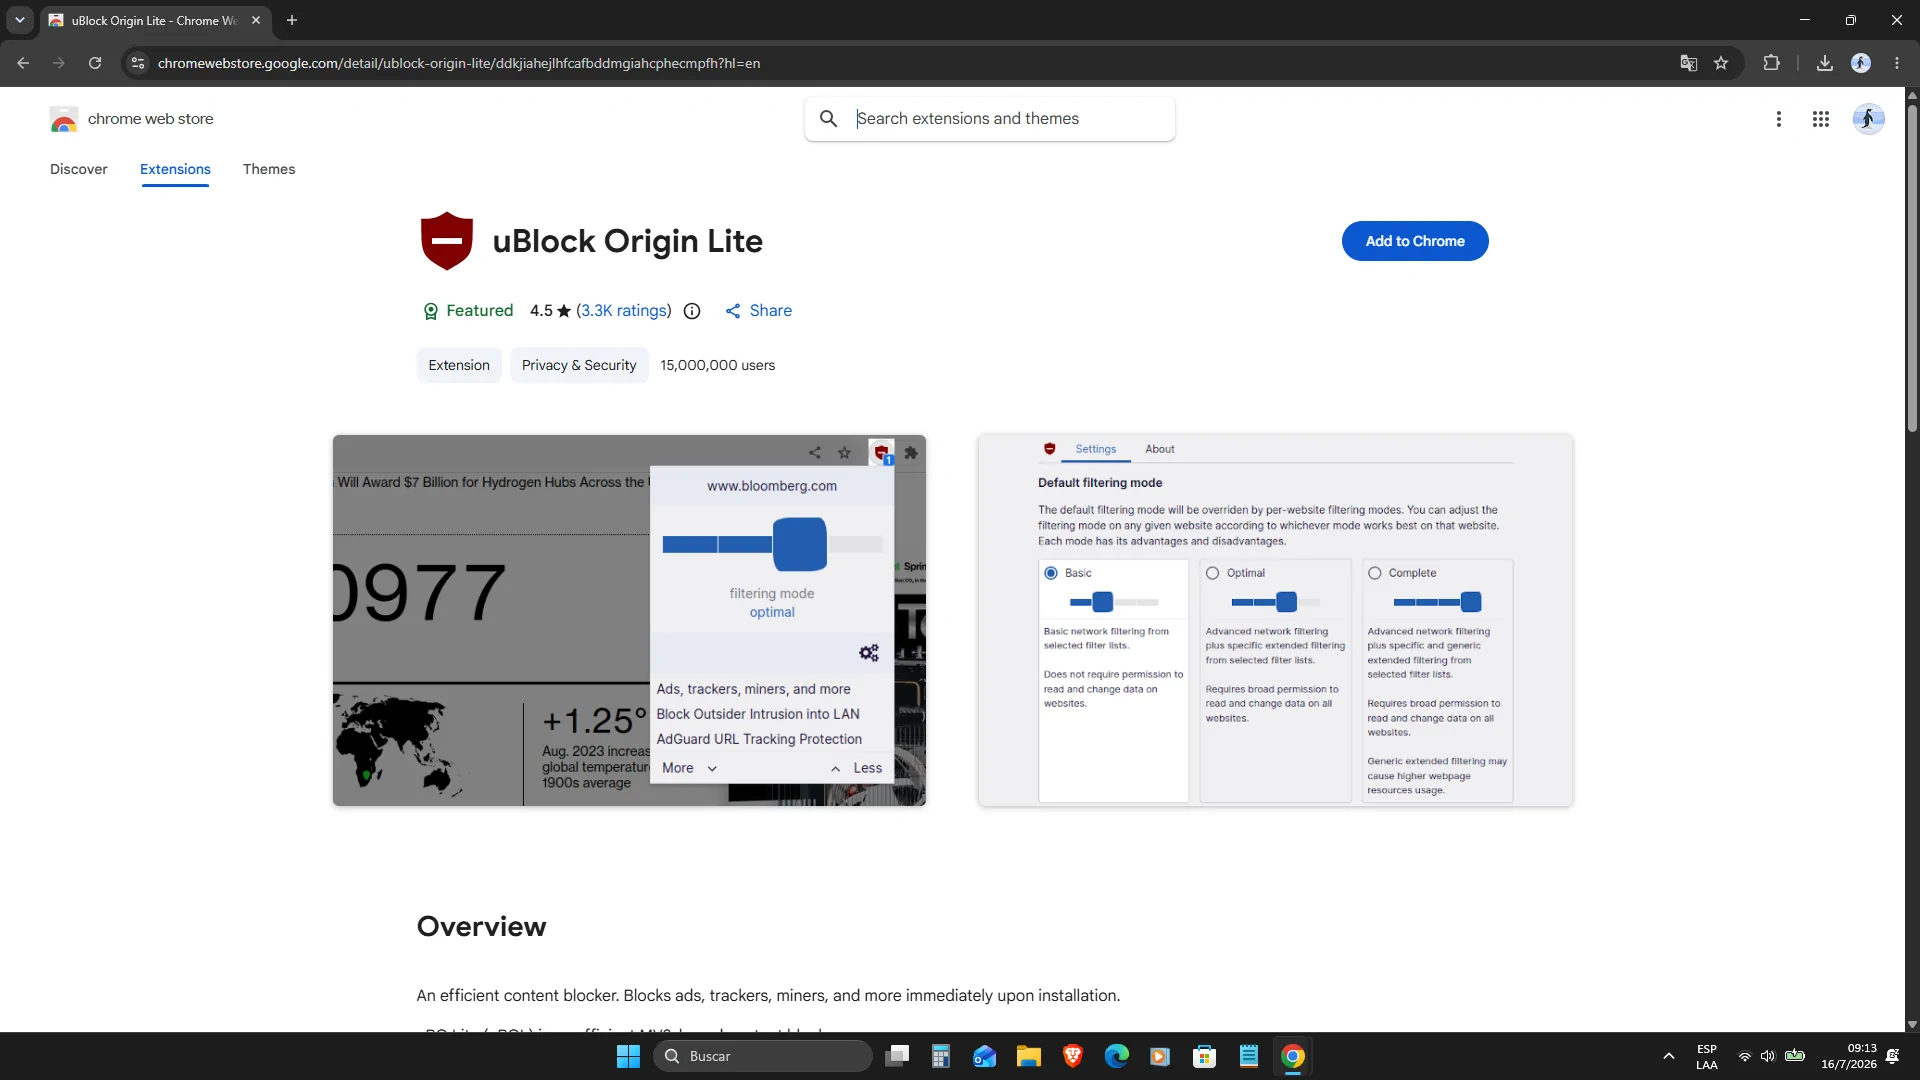Click the page vertical scrollbar
Screen dimensions: 1920x1080
coord(1912,270)
